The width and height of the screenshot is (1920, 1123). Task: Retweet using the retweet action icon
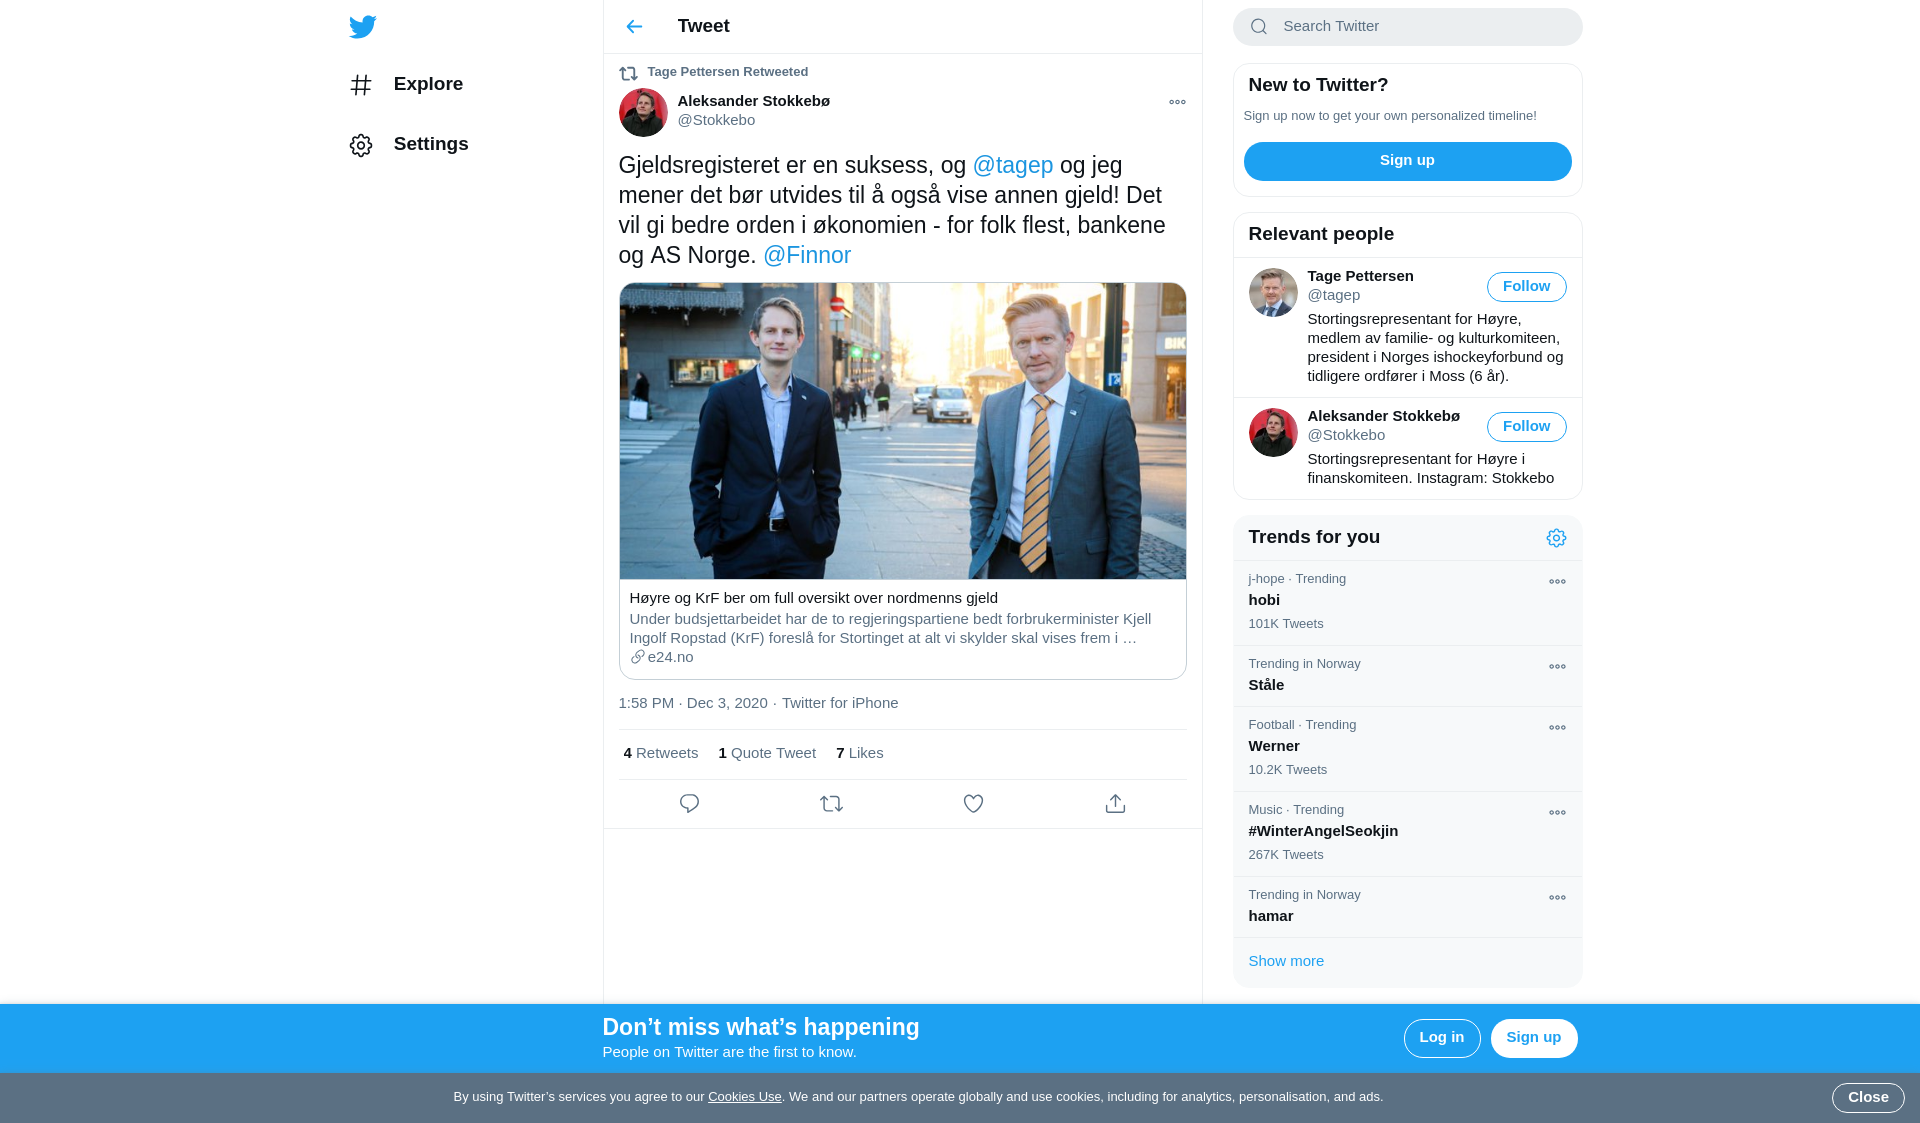point(831,804)
